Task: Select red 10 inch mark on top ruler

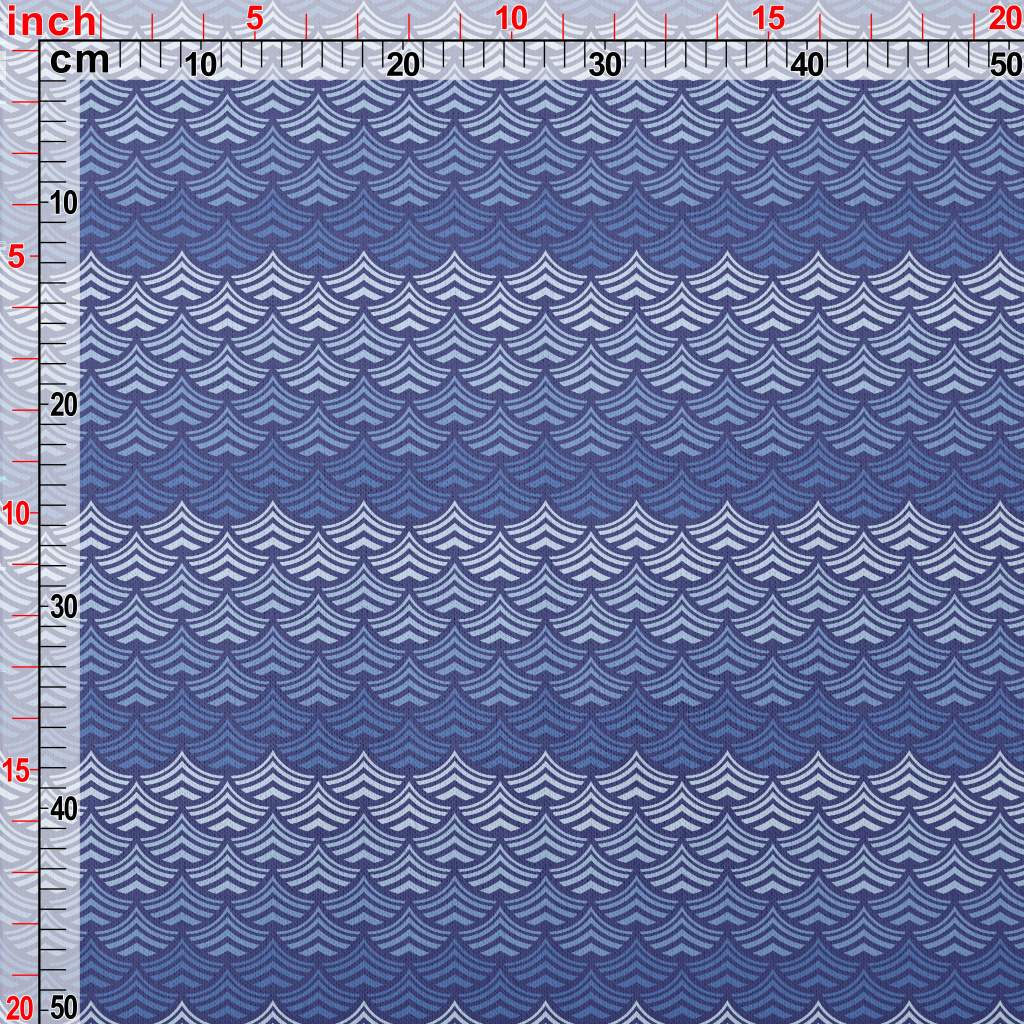Action: coord(511,18)
